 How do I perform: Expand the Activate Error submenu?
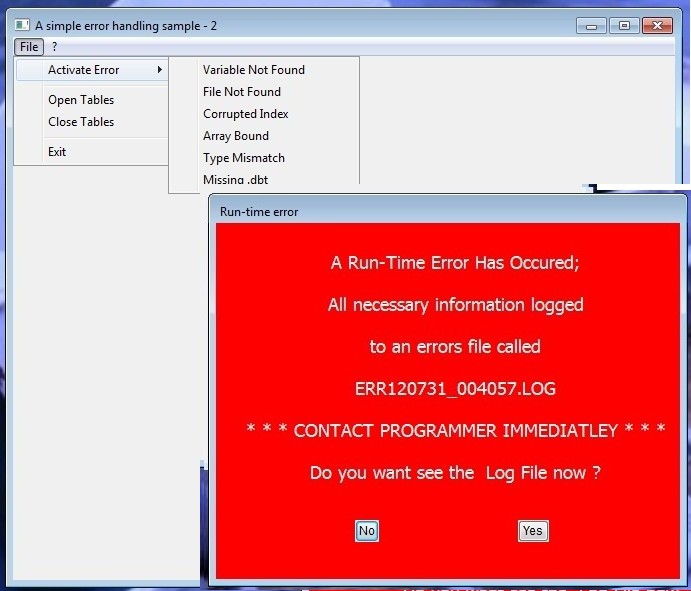tap(92, 70)
